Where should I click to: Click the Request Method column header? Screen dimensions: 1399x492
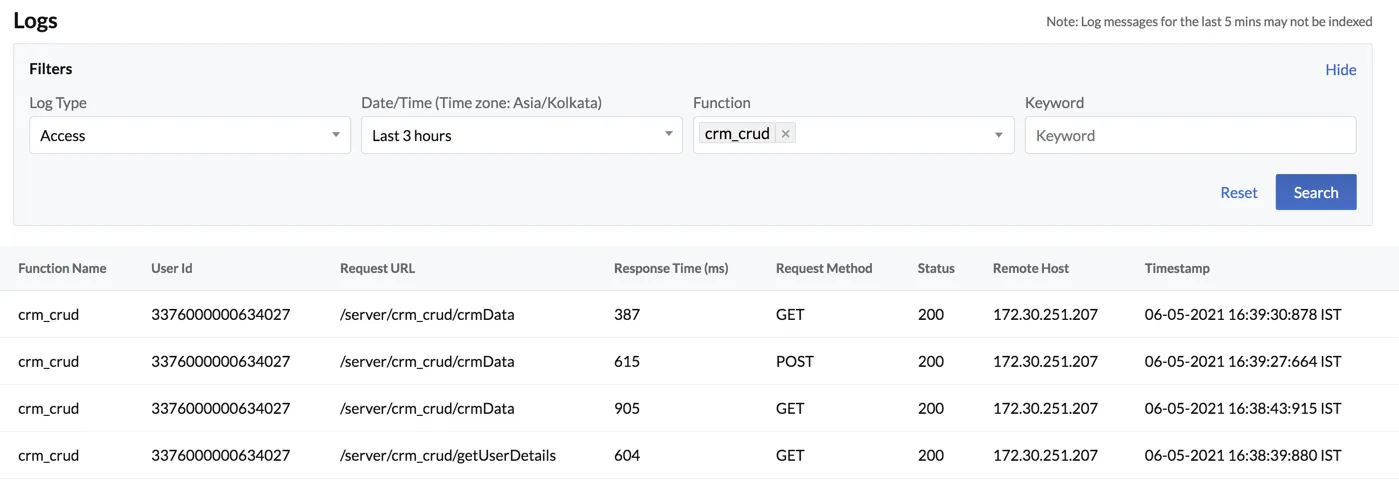pyautogui.click(x=824, y=268)
